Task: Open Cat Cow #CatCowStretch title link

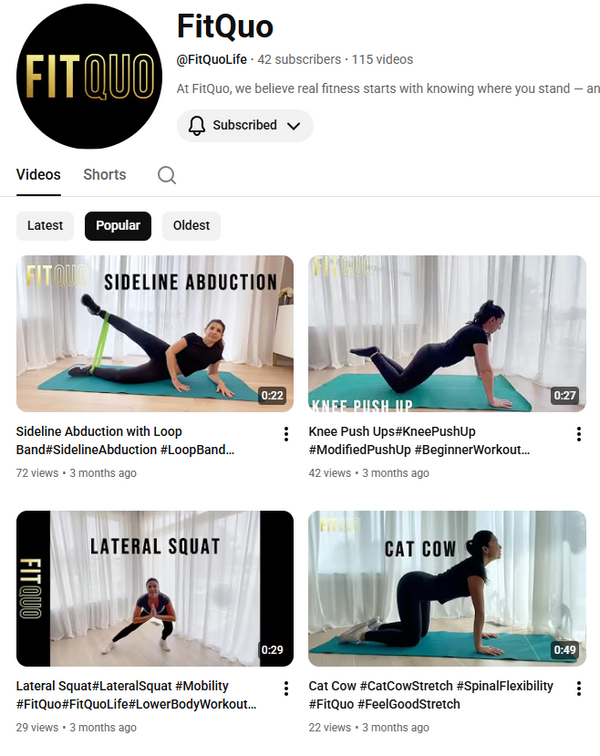Action: pyautogui.click(x=431, y=695)
